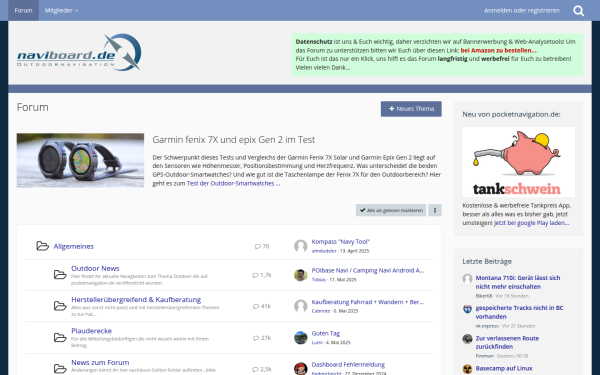The width and height of the screenshot is (600, 375).
Task: Open Montana 710i: Gerät lässt sich post
Action: tap(518, 282)
